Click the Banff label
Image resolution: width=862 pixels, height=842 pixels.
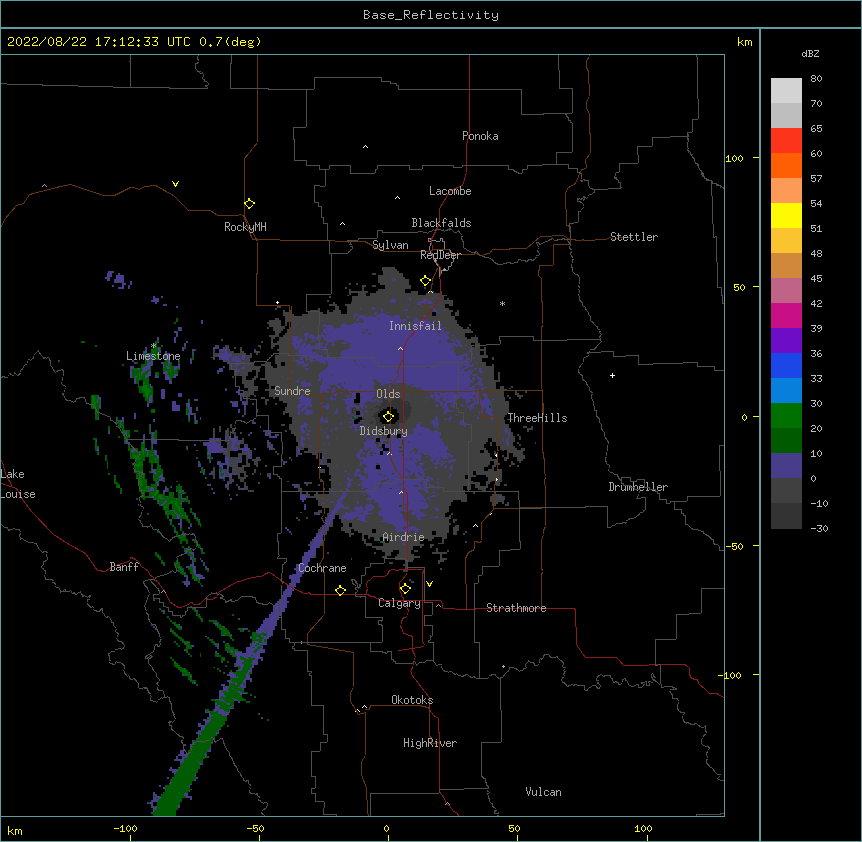[124, 567]
